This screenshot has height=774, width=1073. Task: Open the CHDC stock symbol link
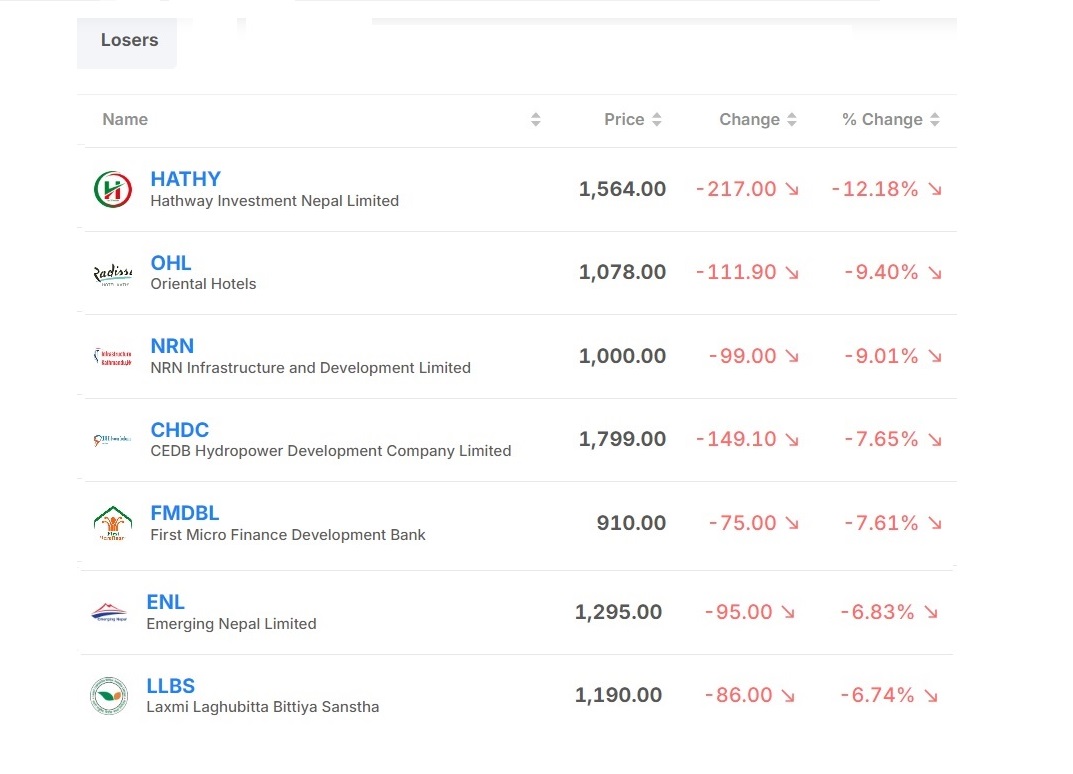pos(180,430)
